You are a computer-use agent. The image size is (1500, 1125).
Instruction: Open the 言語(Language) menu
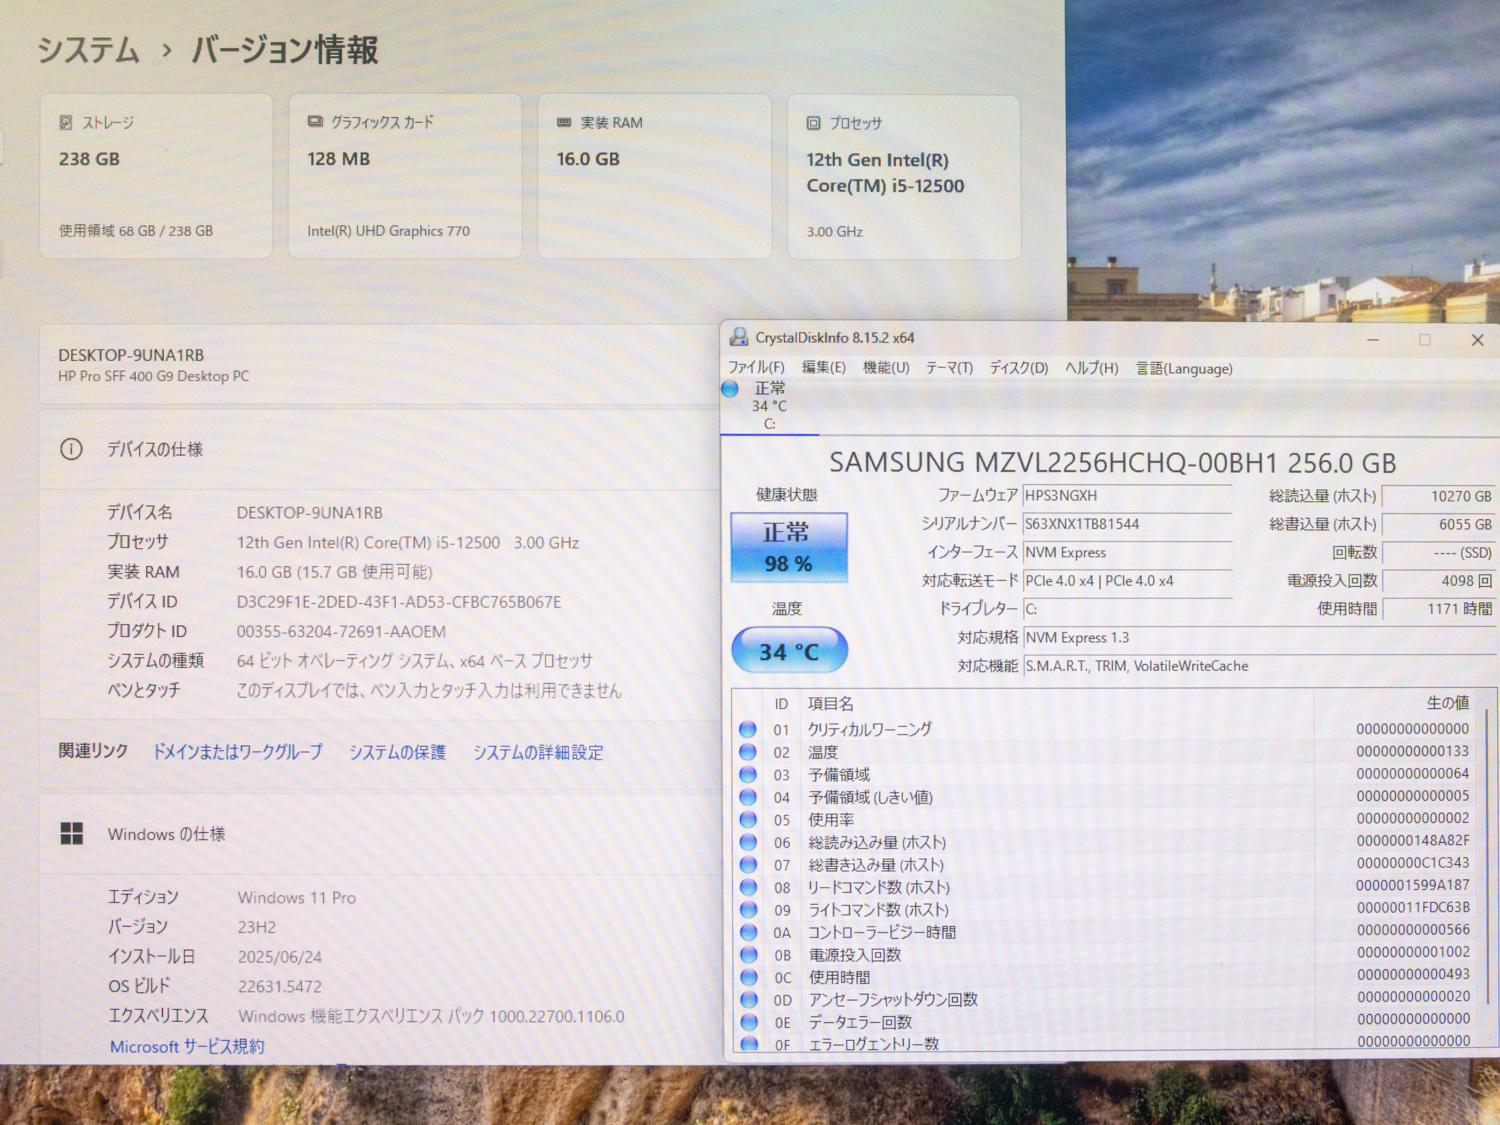click(1184, 369)
